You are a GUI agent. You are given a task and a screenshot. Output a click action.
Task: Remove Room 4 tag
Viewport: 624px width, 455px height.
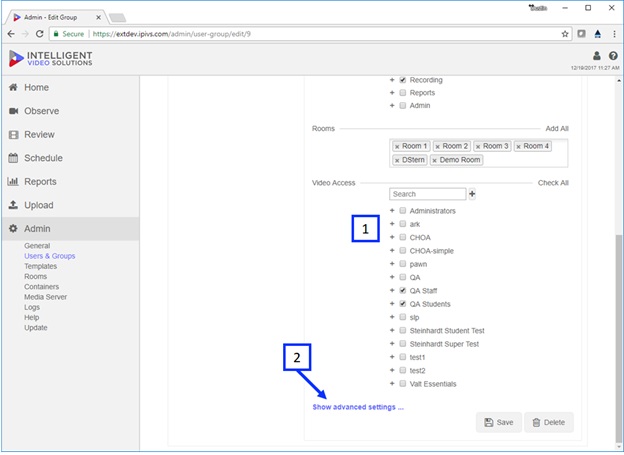519,146
